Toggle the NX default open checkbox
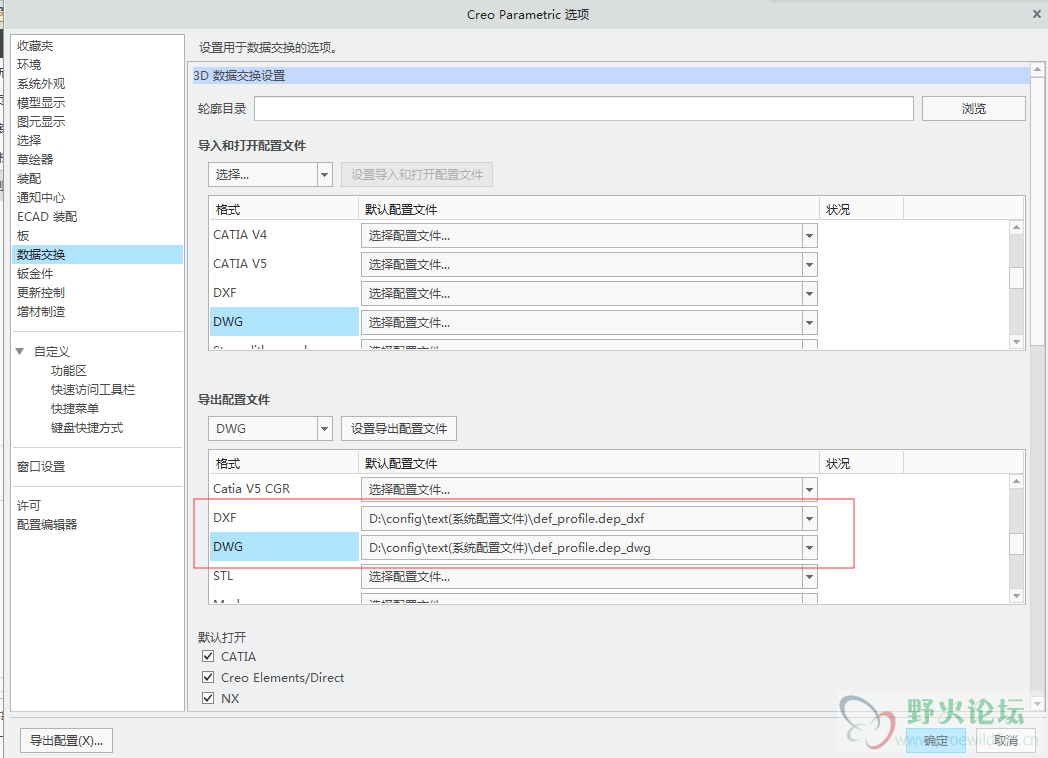 pyautogui.click(x=208, y=698)
